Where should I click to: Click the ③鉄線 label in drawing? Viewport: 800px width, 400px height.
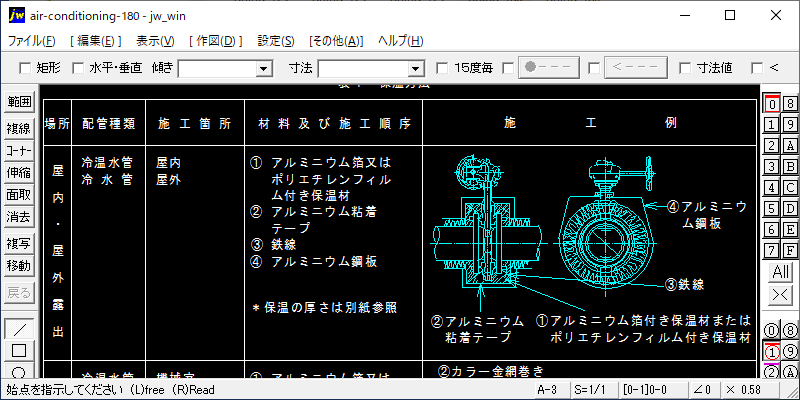(x=685, y=285)
